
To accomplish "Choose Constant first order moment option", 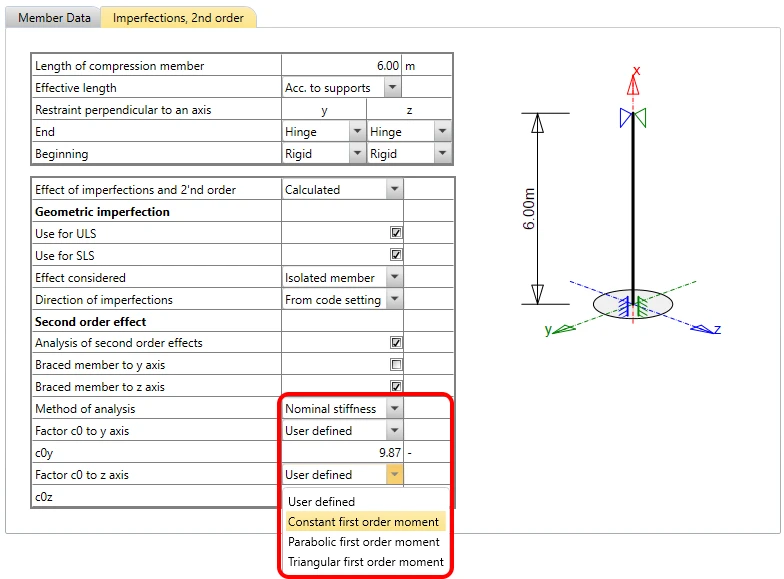I will [364, 522].
